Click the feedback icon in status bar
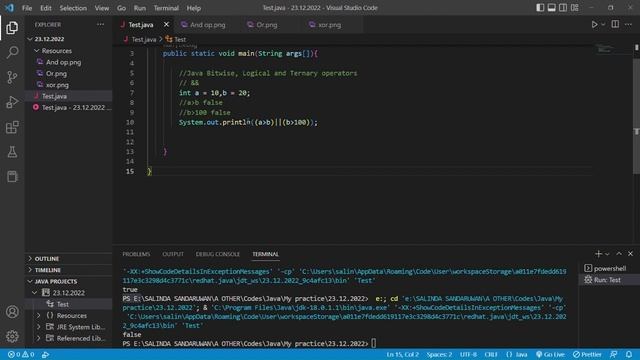Image resolution: width=640 pixels, height=360 pixels. coord(613,354)
